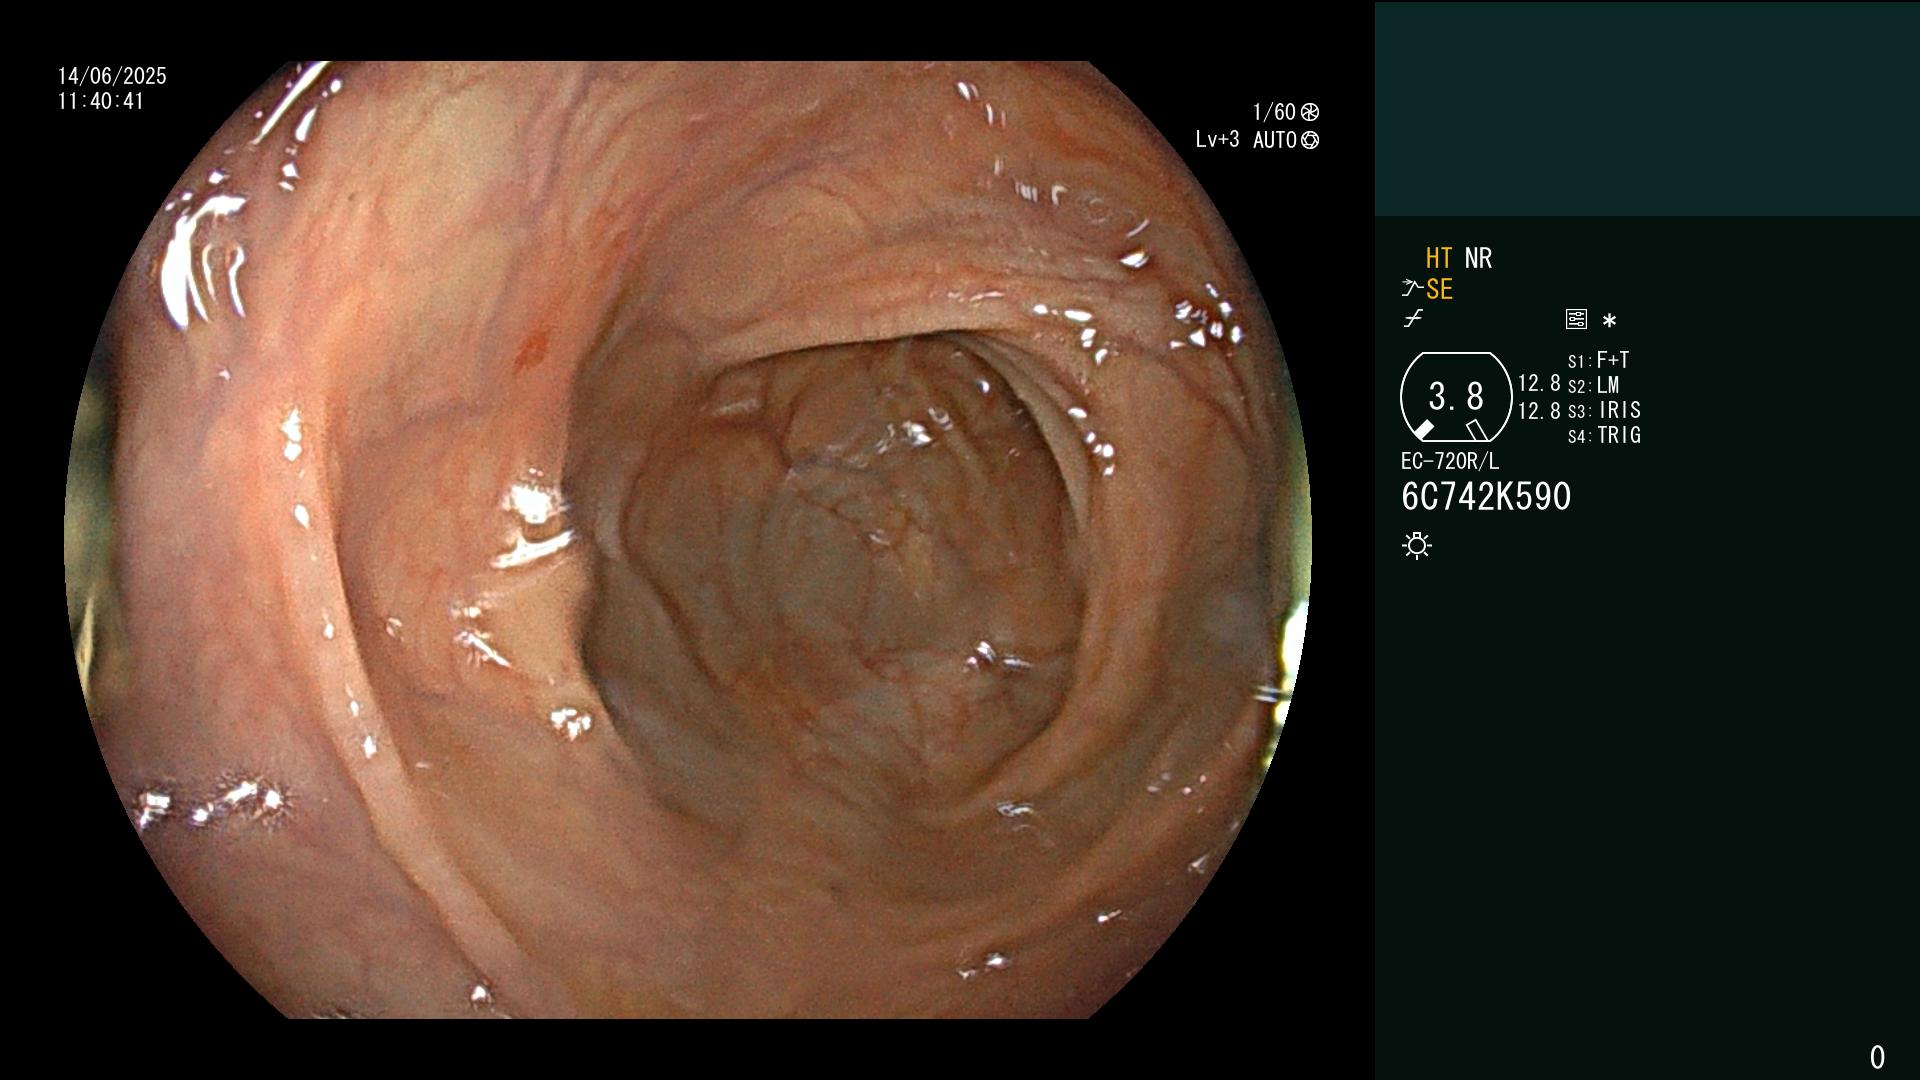Click the EC-720R/L scope model text
This screenshot has width=1920, height=1080.
click(1450, 461)
